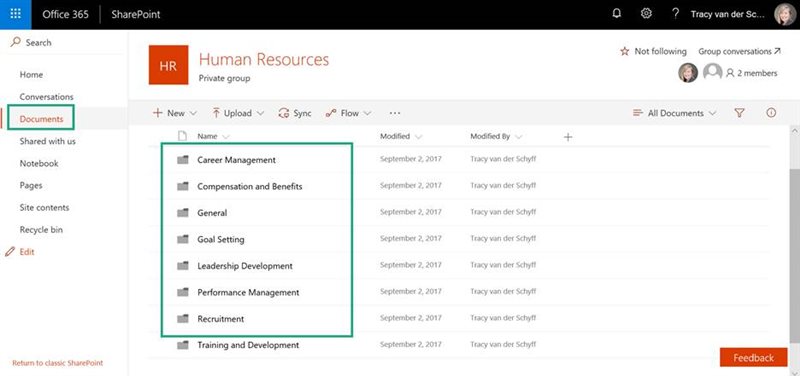Open the Goal Setting folder name

pyautogui.click(x=221, y=239)
